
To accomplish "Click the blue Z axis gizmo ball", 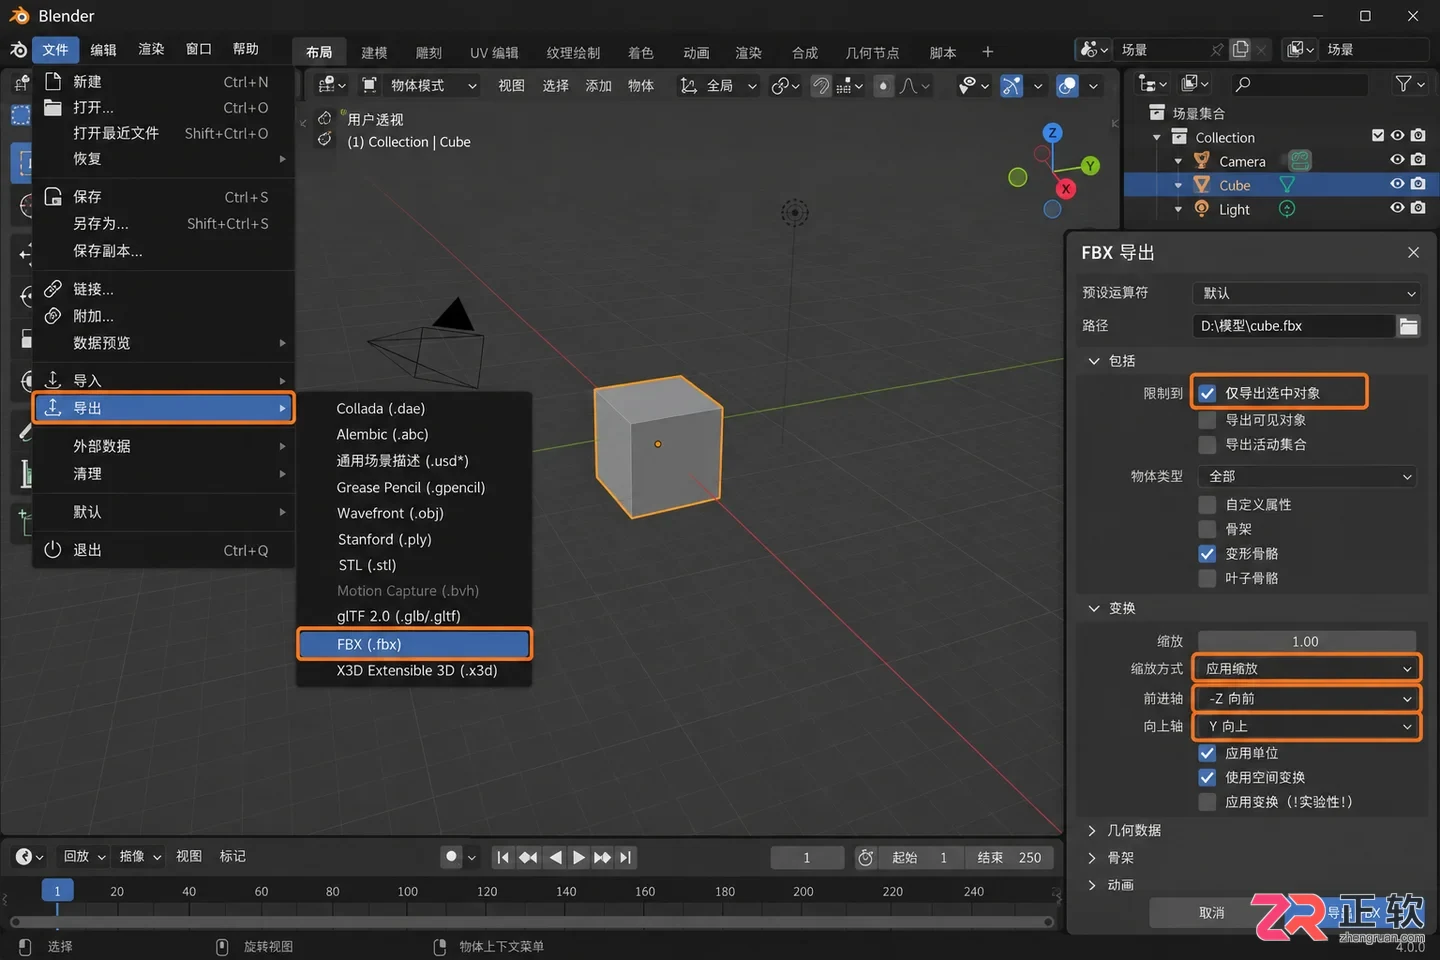I will pyautogui.click(x=1052, y=133).
